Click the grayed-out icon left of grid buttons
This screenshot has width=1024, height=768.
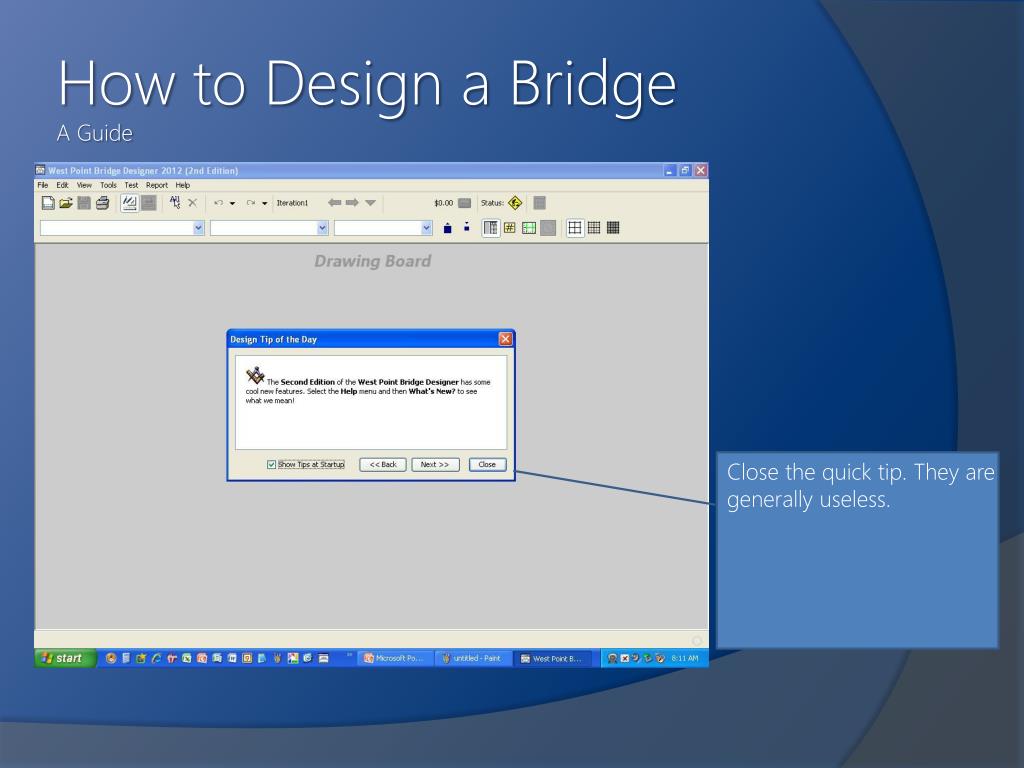coord(549,228)
